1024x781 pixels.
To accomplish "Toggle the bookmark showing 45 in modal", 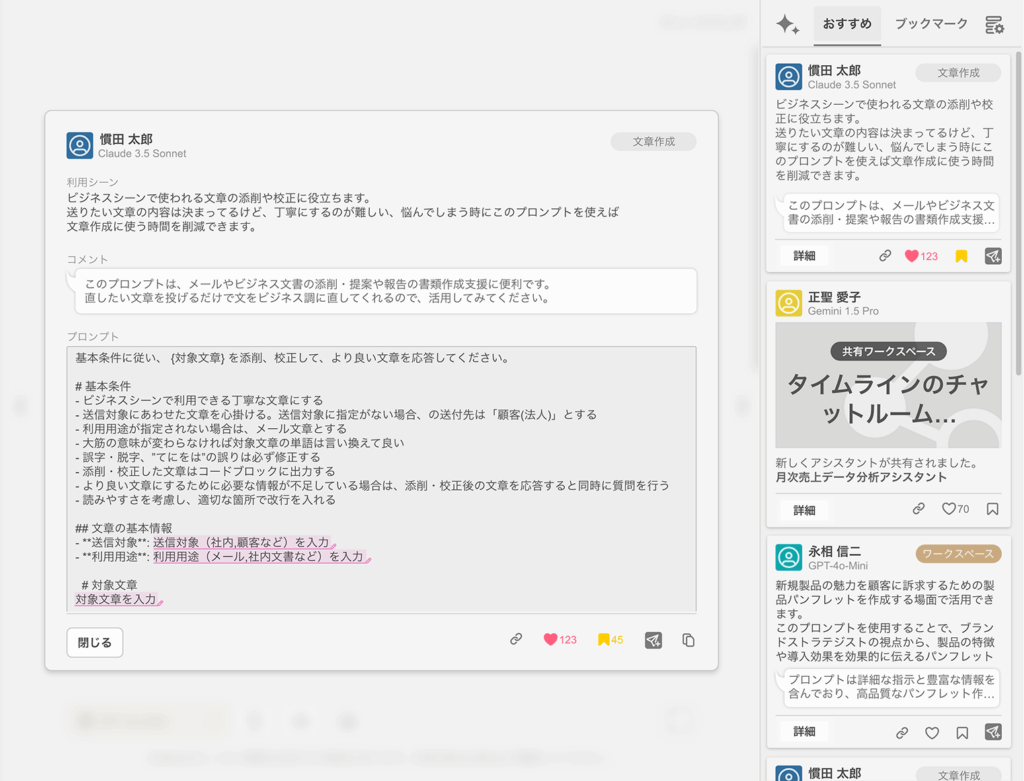I will 603,640.
